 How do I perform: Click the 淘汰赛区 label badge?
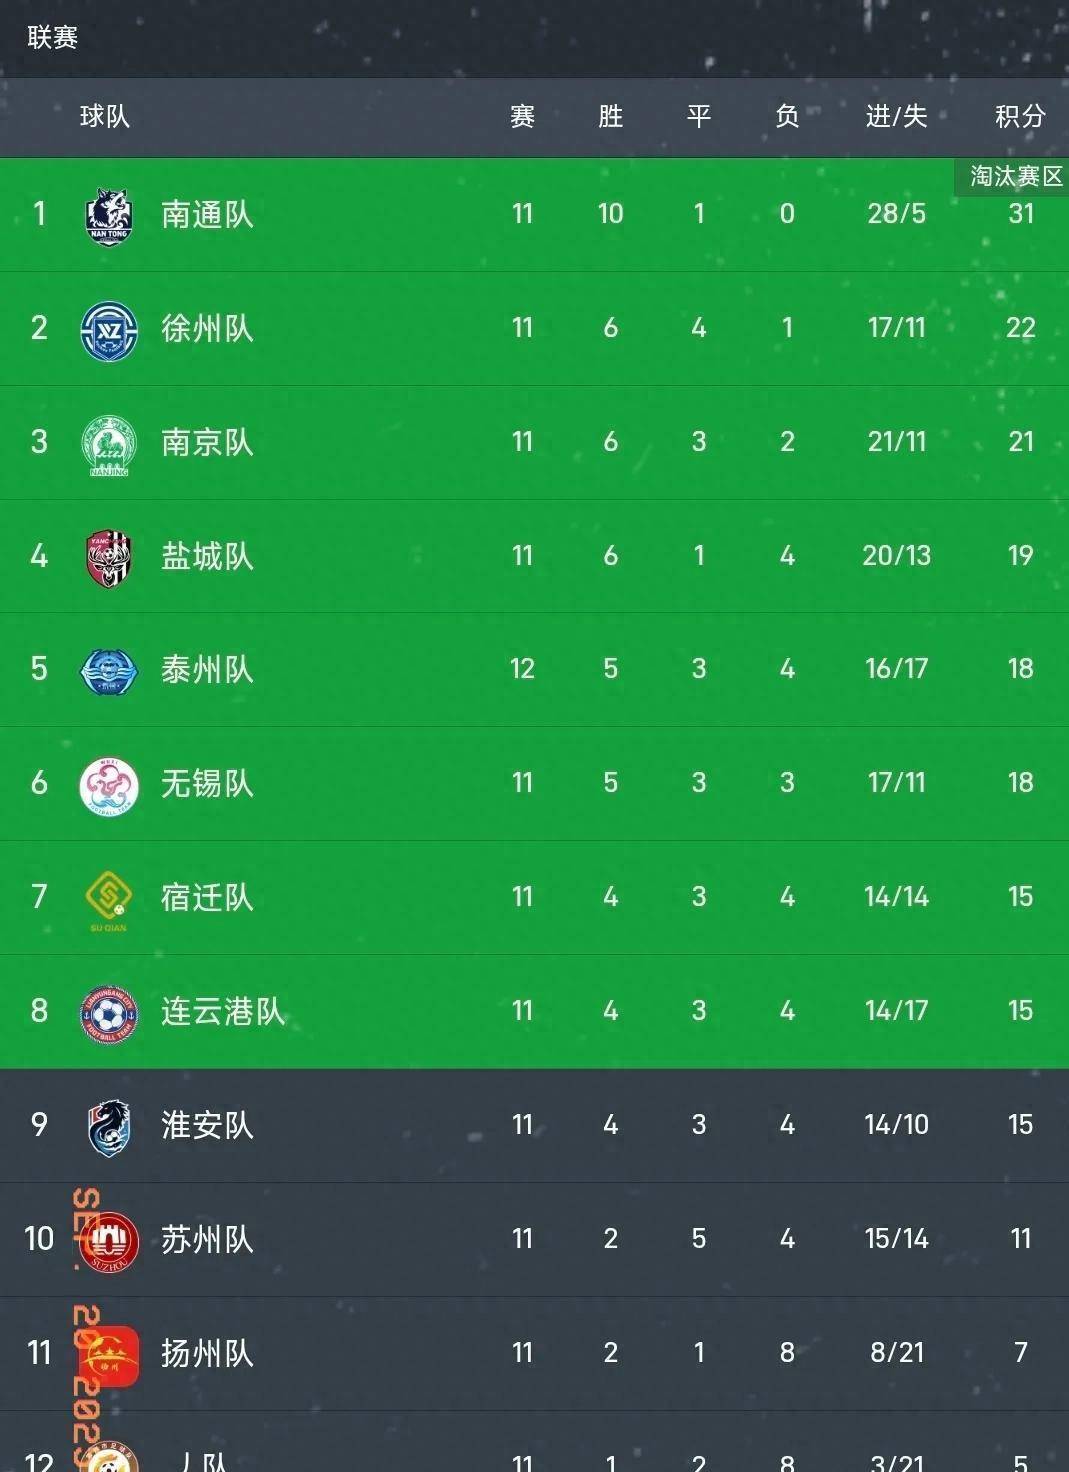(x=1015, y=177)
